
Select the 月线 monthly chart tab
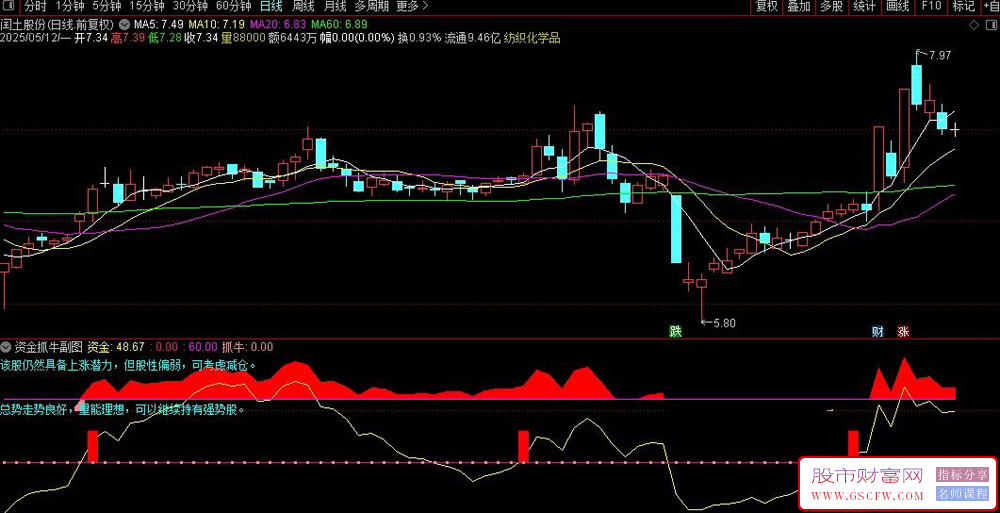click(x=335, y=6)
